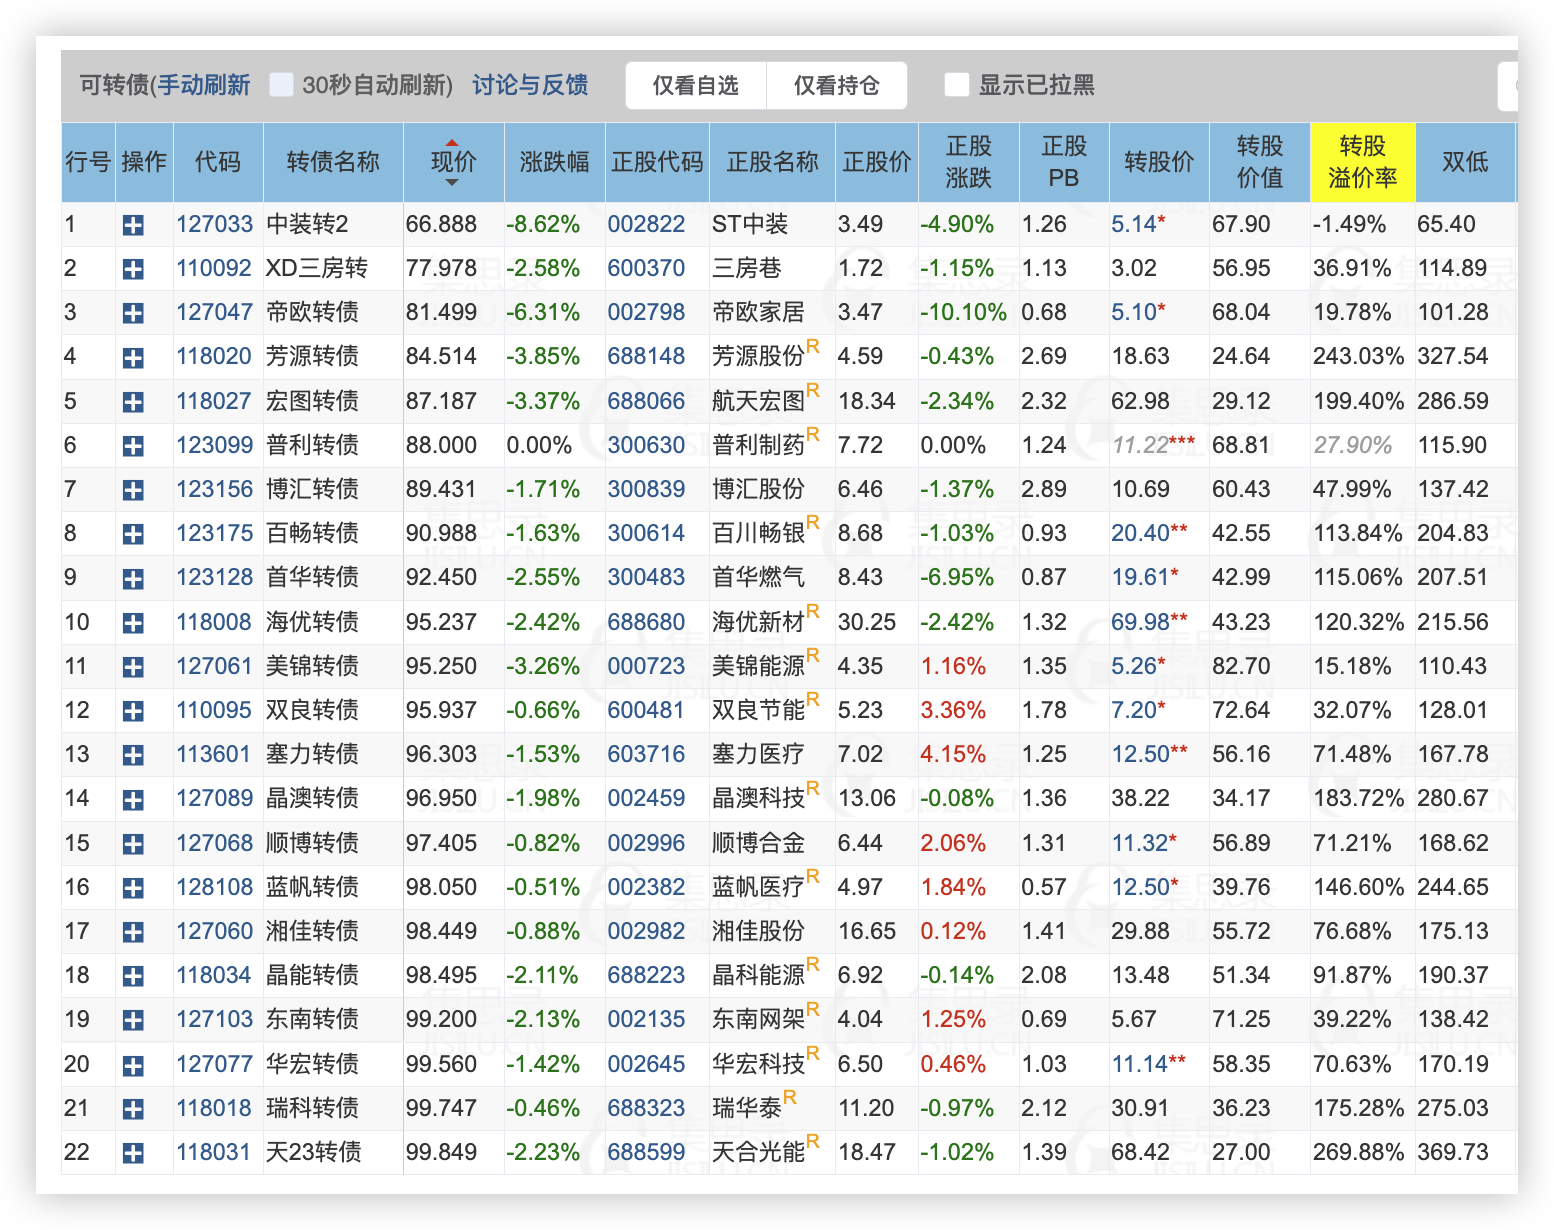Open stock code 603716 link
1554x1230 pixels.
(646, 754)
